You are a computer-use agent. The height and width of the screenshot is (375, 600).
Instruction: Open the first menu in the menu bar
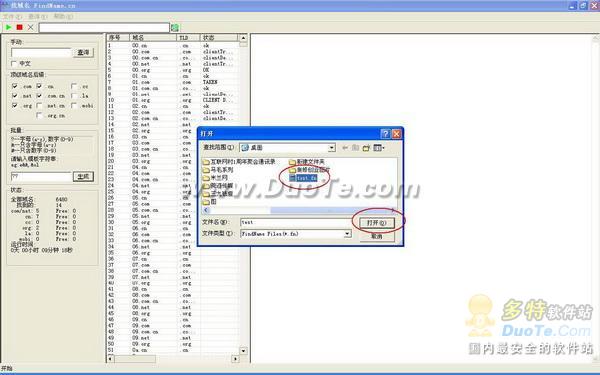point(12,16)
